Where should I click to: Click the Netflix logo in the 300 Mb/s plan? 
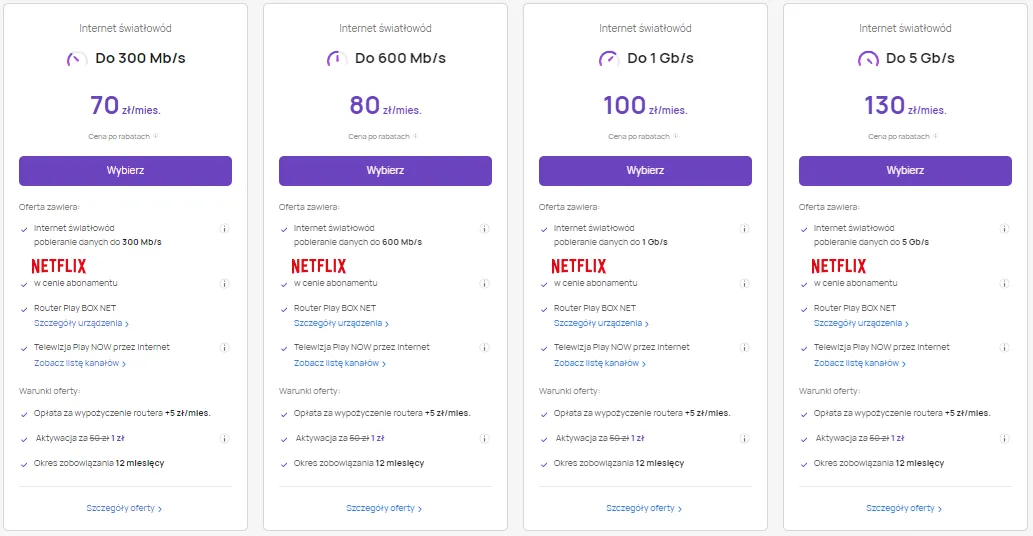(x=58, y=266)
